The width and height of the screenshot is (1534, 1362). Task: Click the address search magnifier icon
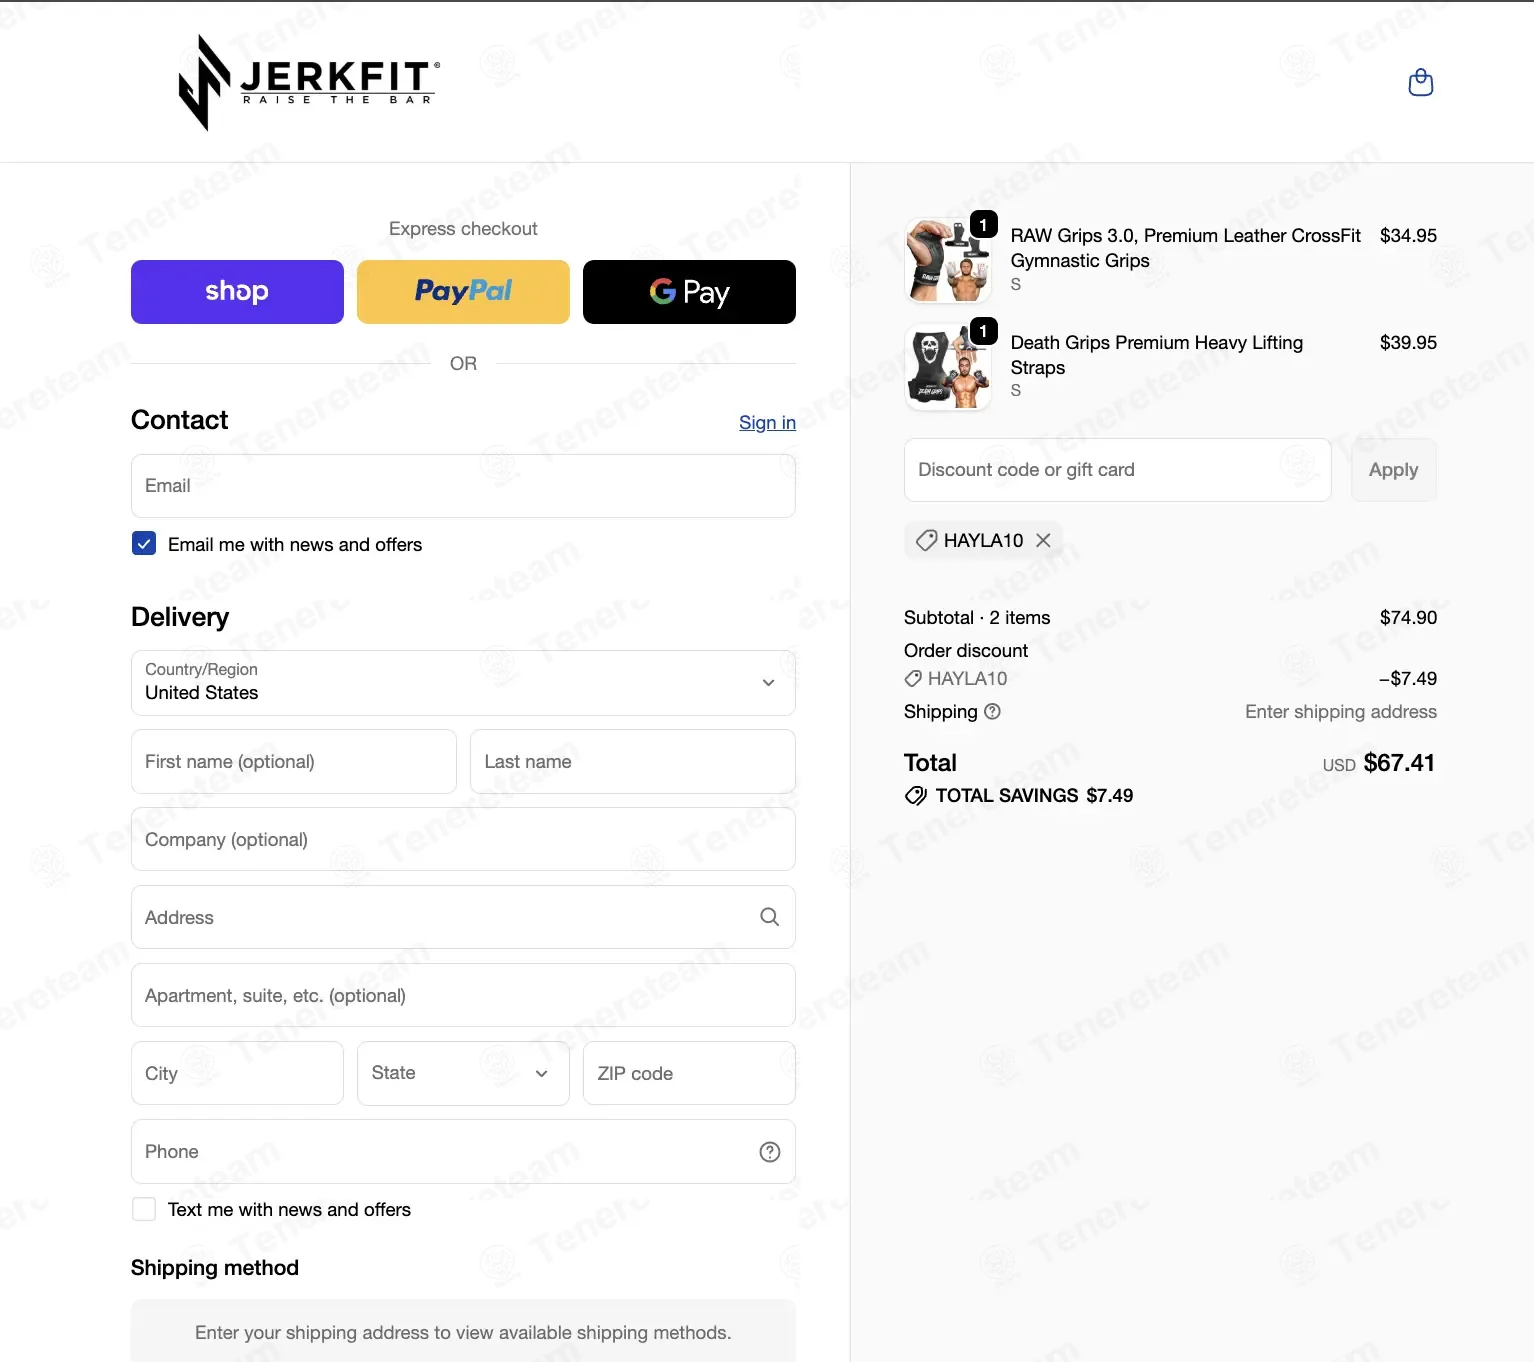coord(769,917)
